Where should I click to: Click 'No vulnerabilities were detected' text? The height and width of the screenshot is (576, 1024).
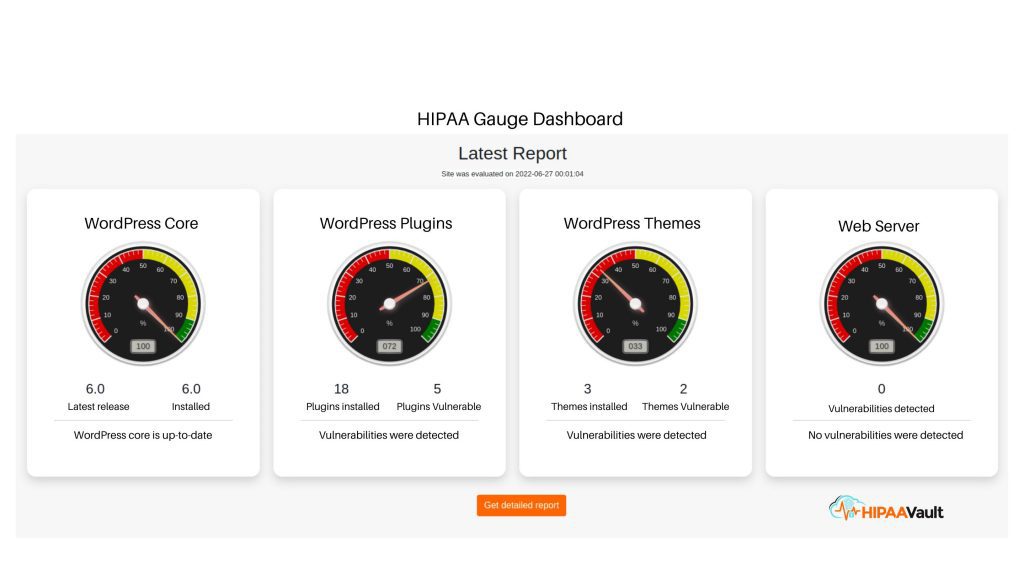(886, 435)
